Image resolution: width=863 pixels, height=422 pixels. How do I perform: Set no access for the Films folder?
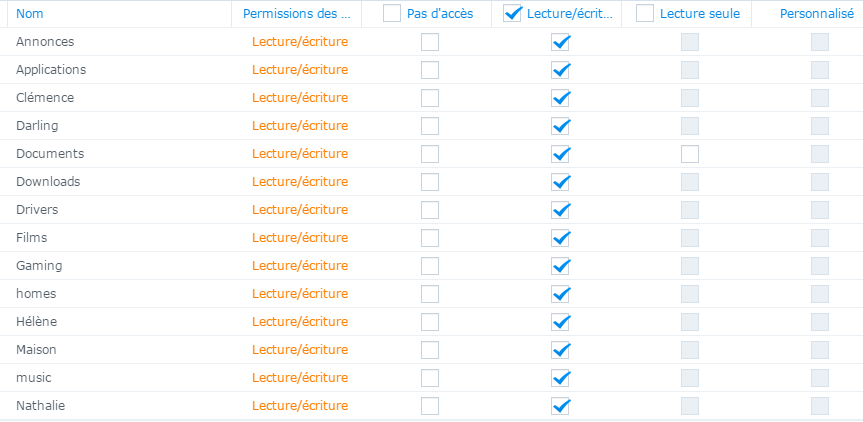pyautogui.click(x=429, y=238)
